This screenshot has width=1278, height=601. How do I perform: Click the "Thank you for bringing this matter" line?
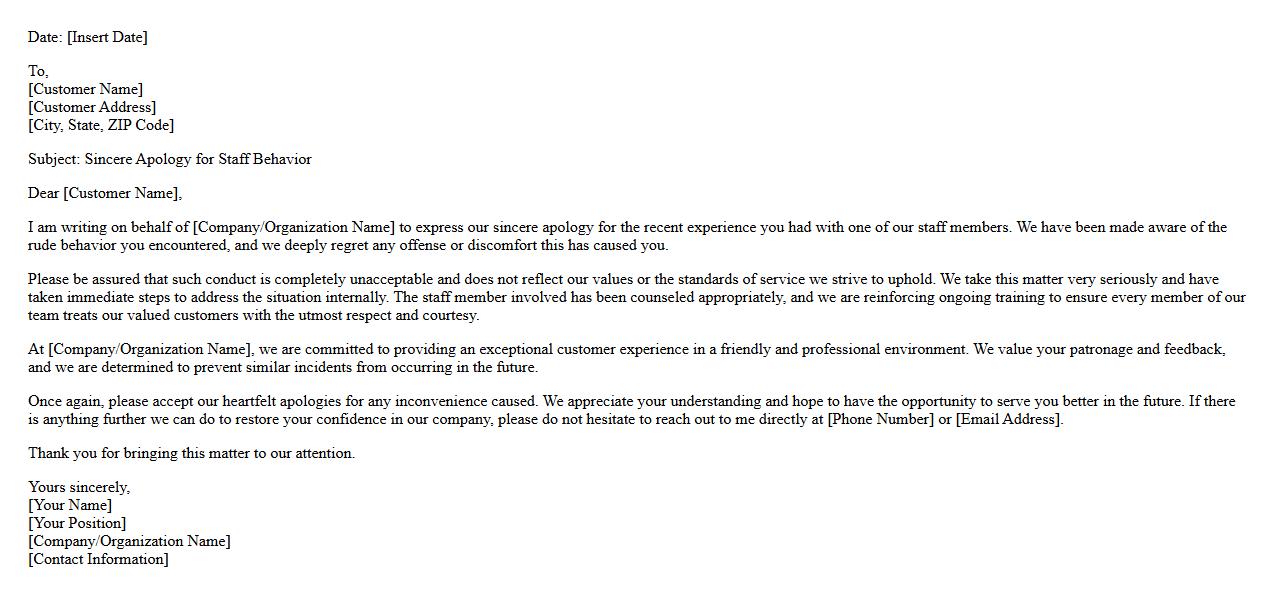point(191,453)
